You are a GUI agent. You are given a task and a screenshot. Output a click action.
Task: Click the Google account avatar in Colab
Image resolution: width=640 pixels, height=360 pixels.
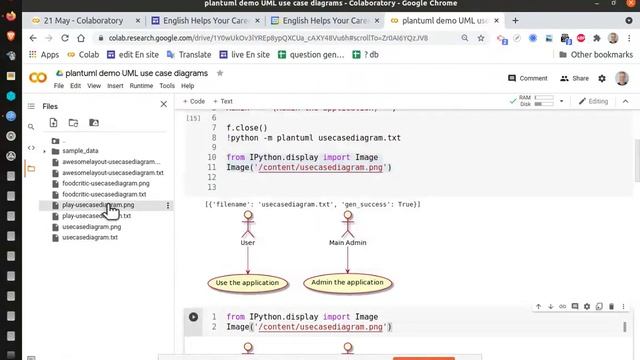tap(622, 78)
